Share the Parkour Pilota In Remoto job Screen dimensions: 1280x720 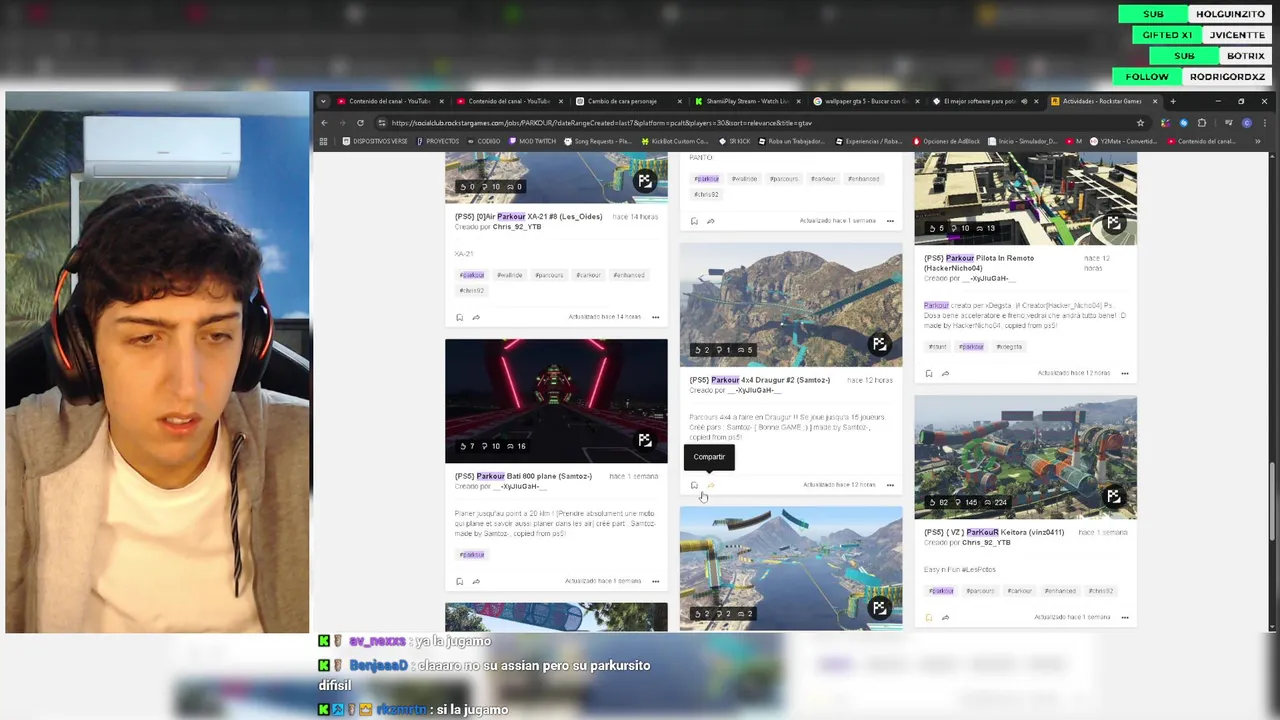(x=945, y=373)
